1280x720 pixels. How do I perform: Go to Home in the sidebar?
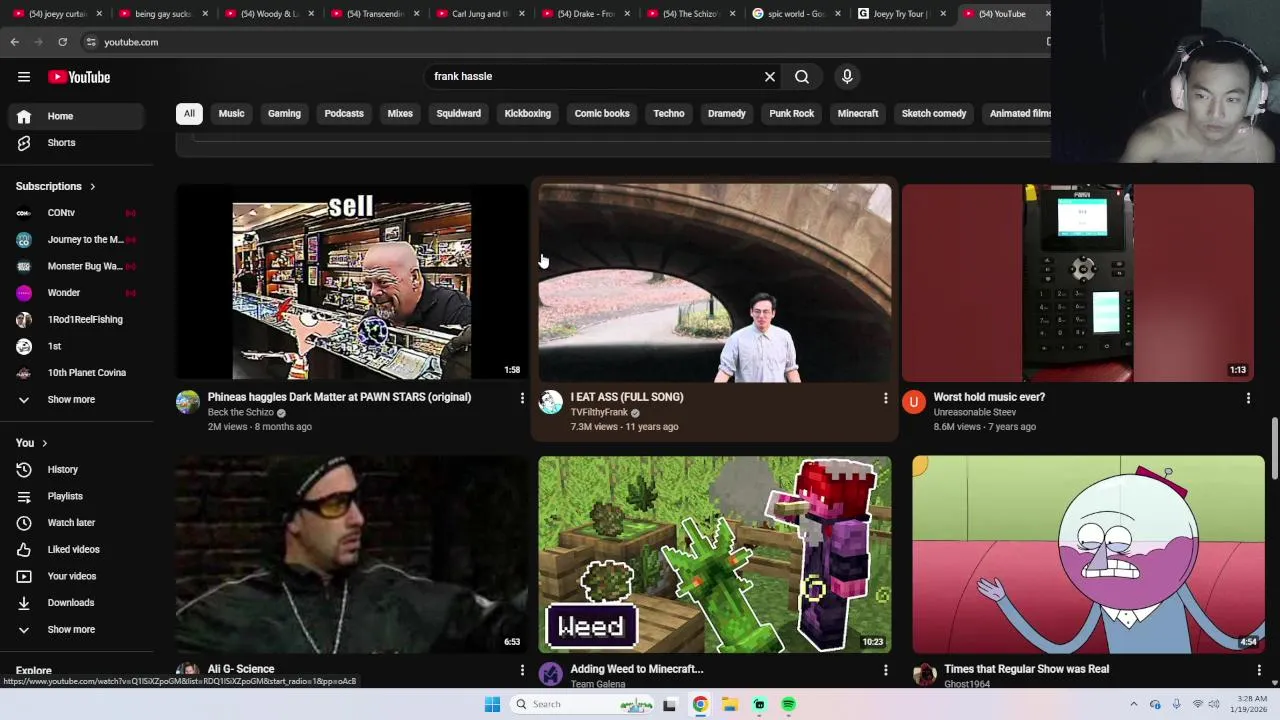click(78, 116)
